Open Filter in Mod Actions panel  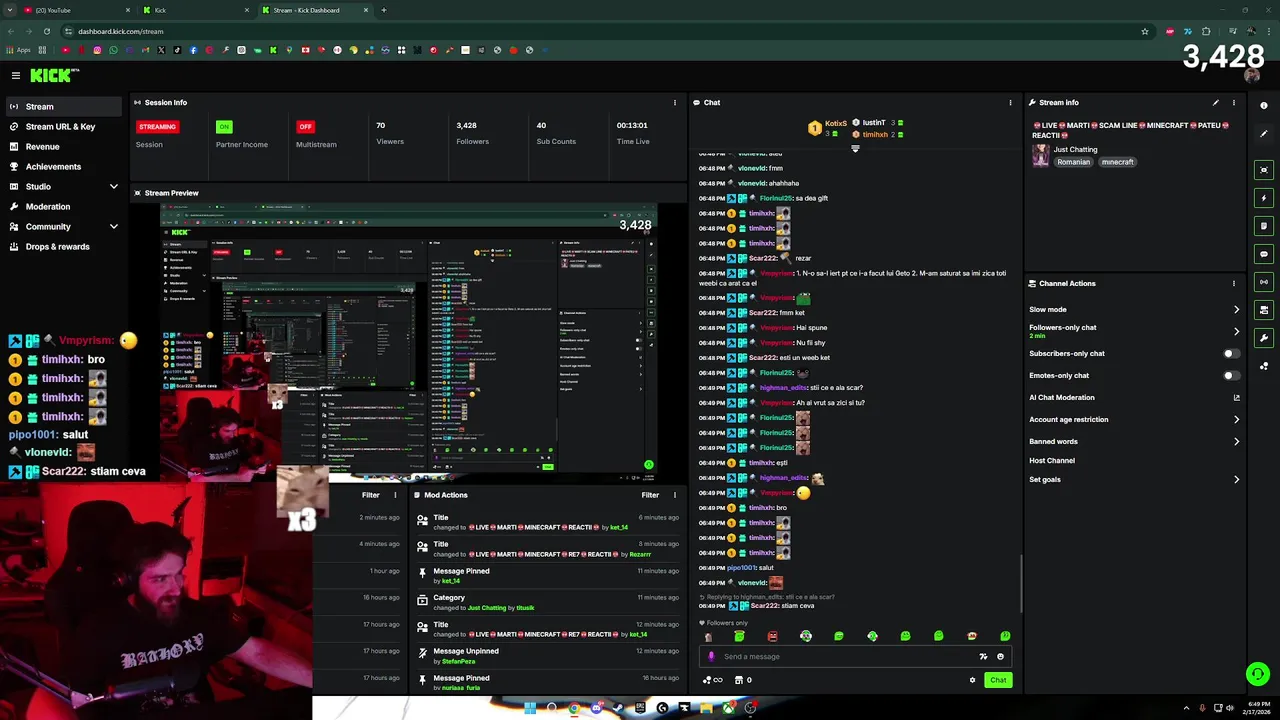point(650,495)
